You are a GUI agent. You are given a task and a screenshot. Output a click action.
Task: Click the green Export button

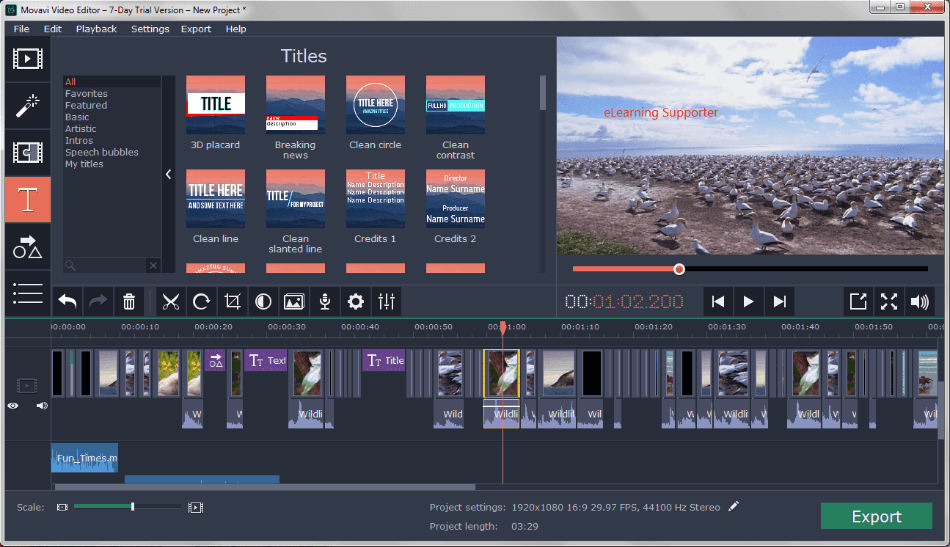876,516
